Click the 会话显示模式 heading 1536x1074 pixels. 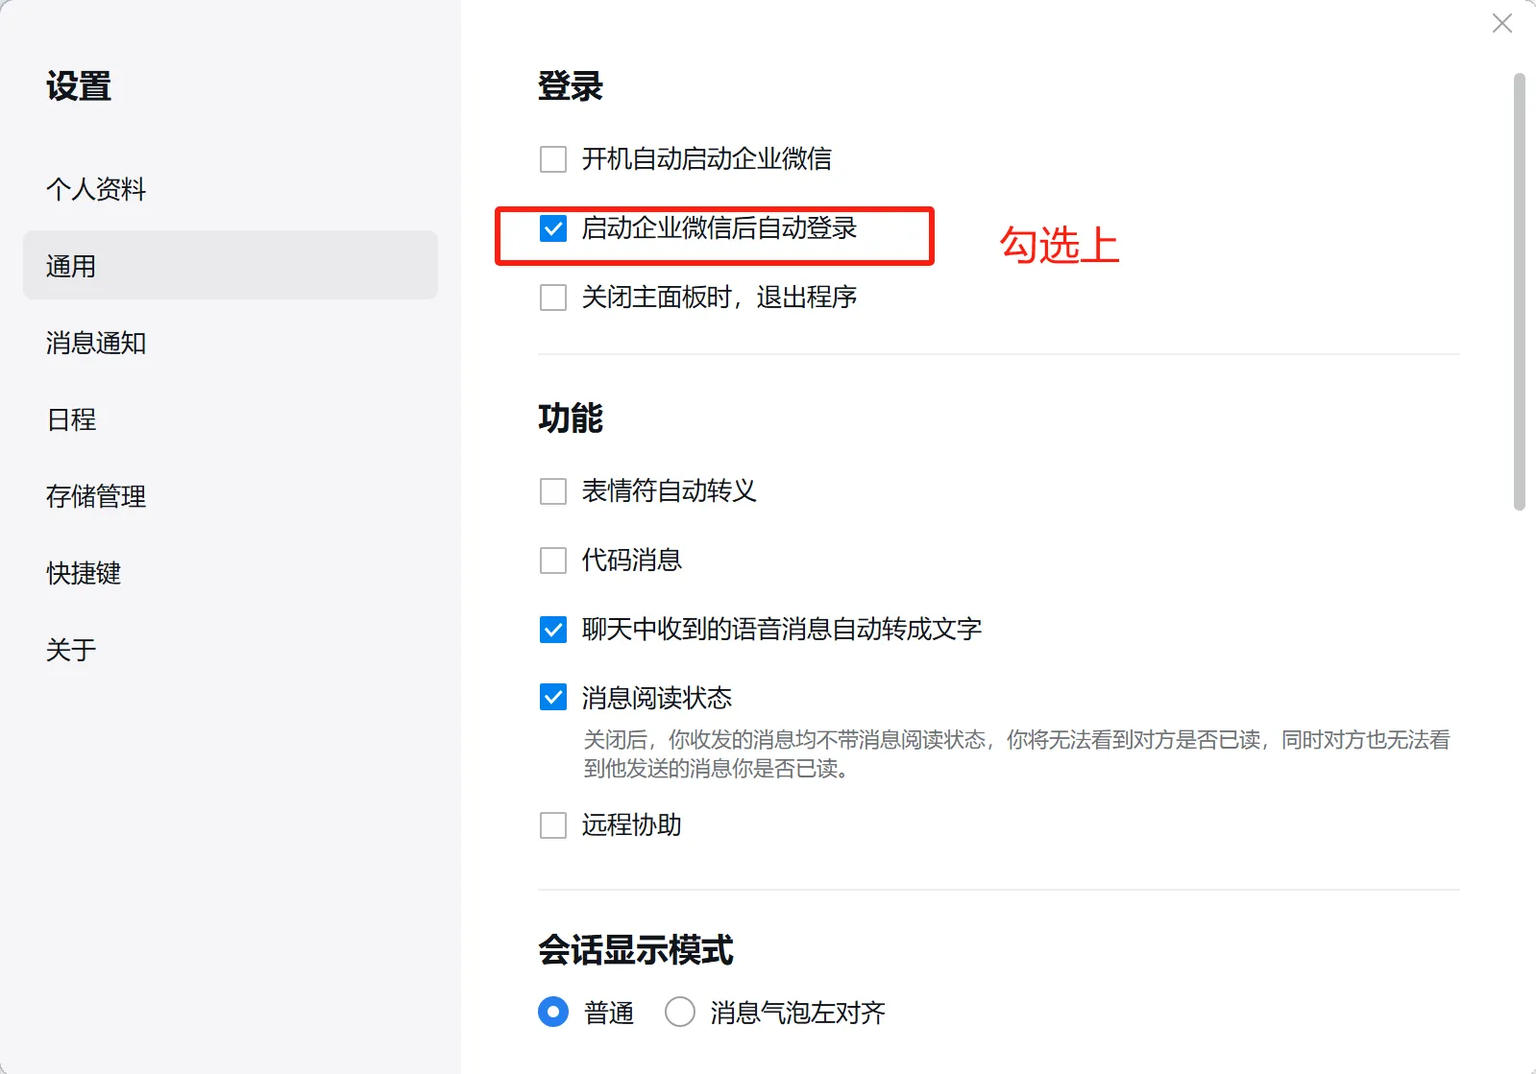636,950
